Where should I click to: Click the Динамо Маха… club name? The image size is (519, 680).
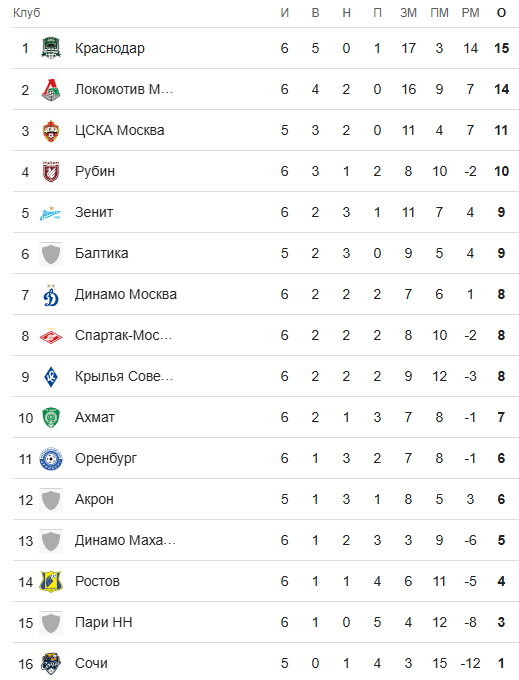point(125,540)
